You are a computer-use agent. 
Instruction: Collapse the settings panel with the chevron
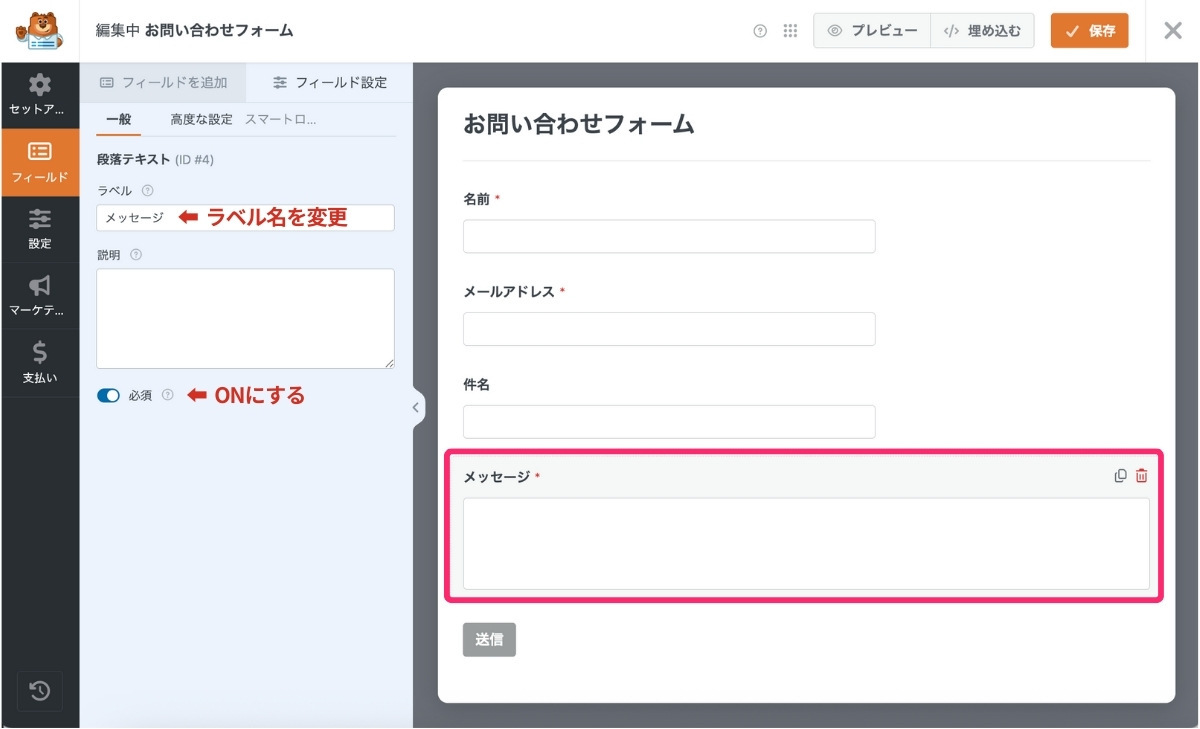click(416, 406)
